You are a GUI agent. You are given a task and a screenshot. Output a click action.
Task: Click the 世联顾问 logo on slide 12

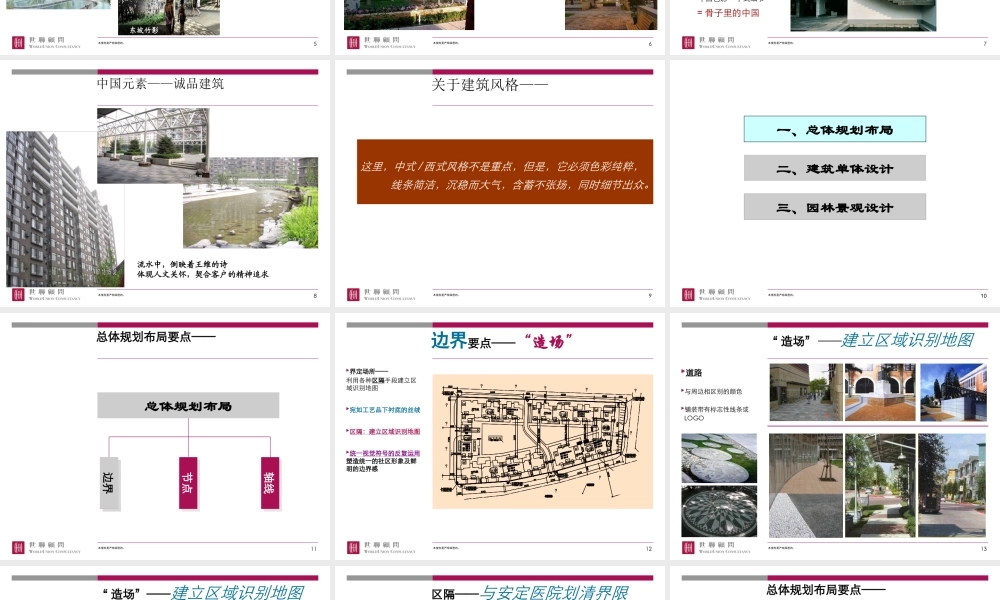[381, 548]
